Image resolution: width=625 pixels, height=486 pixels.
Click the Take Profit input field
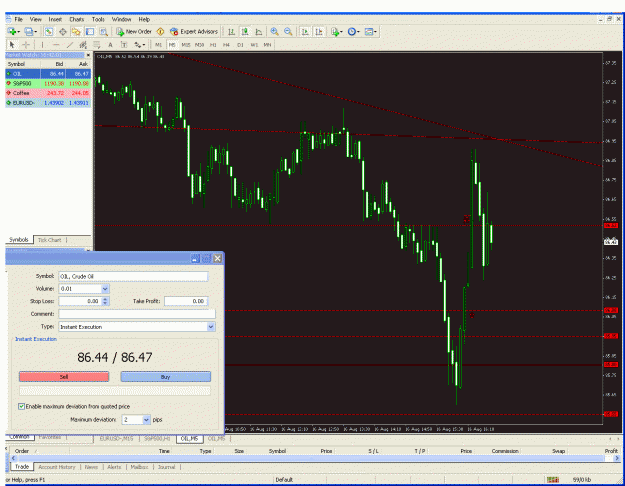pos(186,301)
